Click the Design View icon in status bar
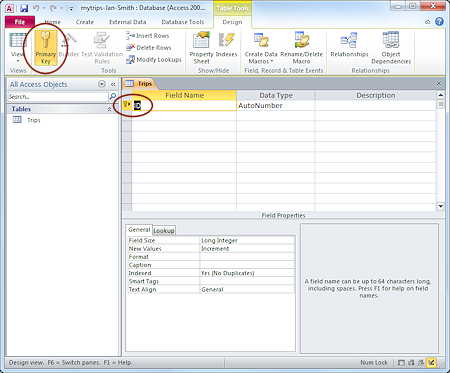 432,362
